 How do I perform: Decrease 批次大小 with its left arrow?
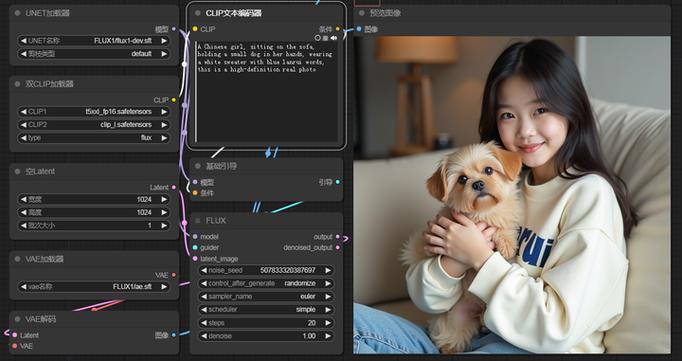tap(23, 225)
